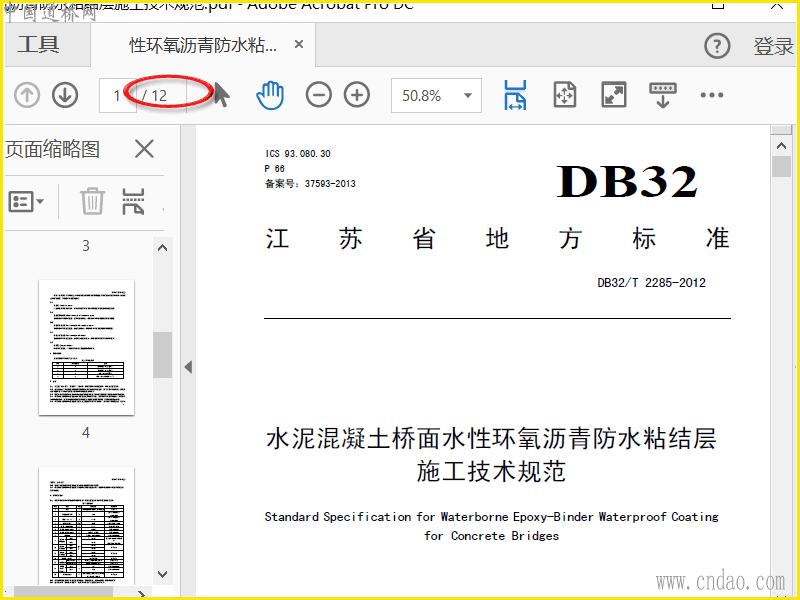Click the 施工技术规范 title line
The width and height of the screenshot is (800, 600).
point(491,471)
